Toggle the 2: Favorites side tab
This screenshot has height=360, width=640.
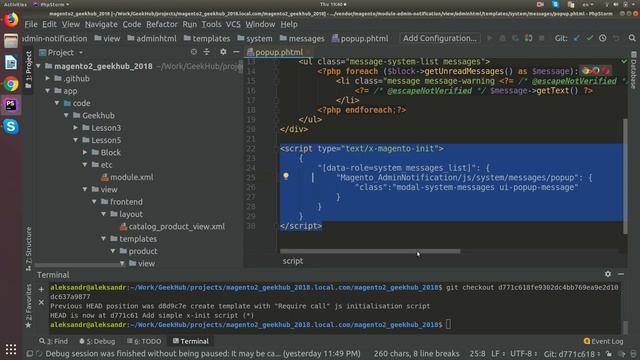pyautogui.click(x=28, y=306)
